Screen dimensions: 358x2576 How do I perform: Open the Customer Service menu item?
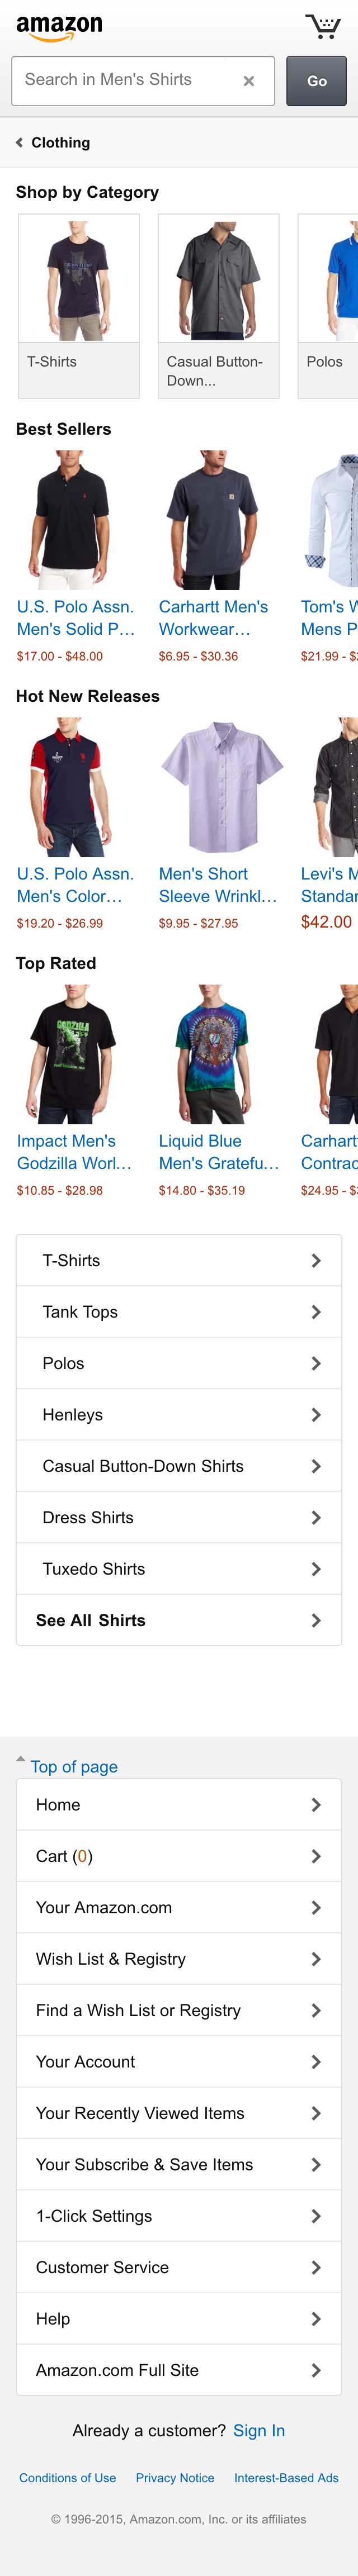[x=178, y=2267]
